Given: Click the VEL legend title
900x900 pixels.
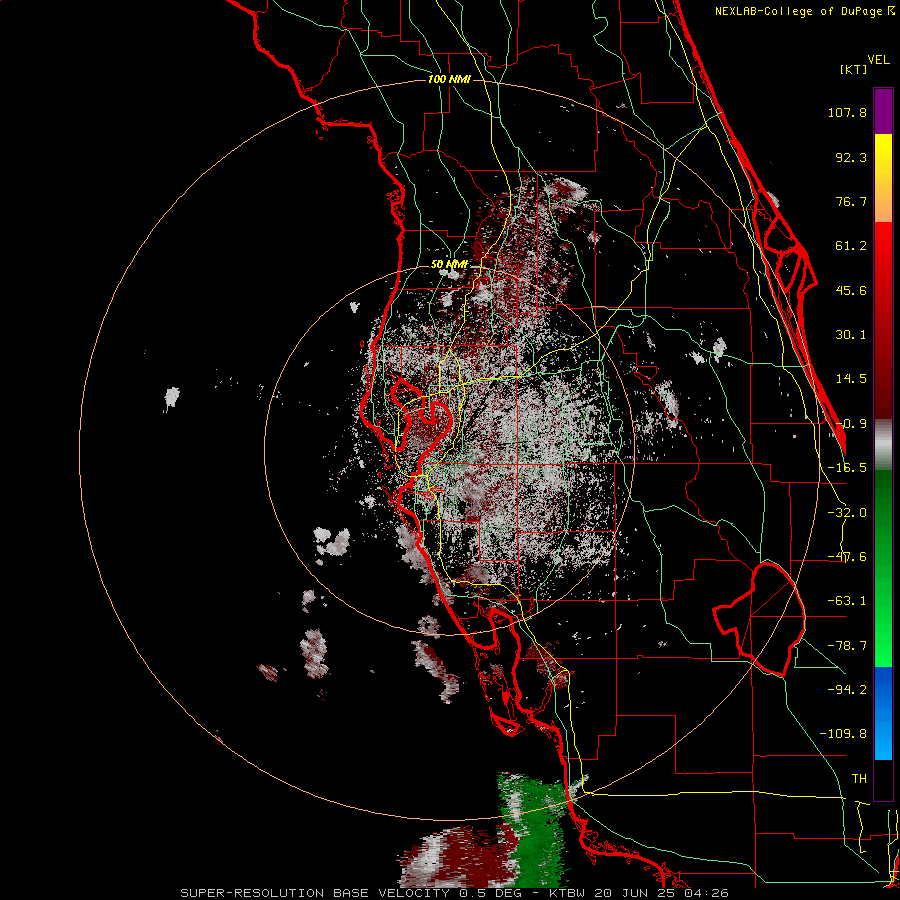Looking at the screenshot, I should point(878,60).
